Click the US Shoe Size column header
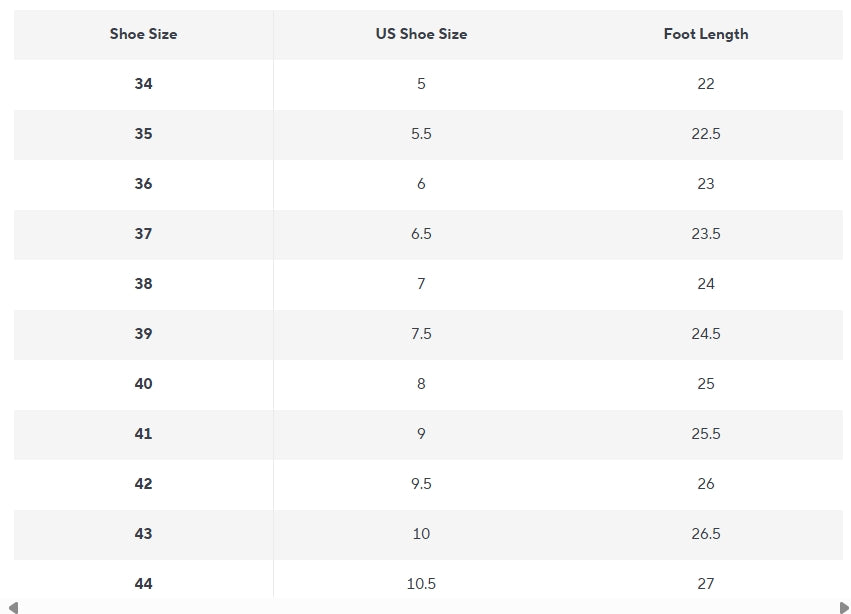Viewport: 851px width, 614px height. [421, 34]
